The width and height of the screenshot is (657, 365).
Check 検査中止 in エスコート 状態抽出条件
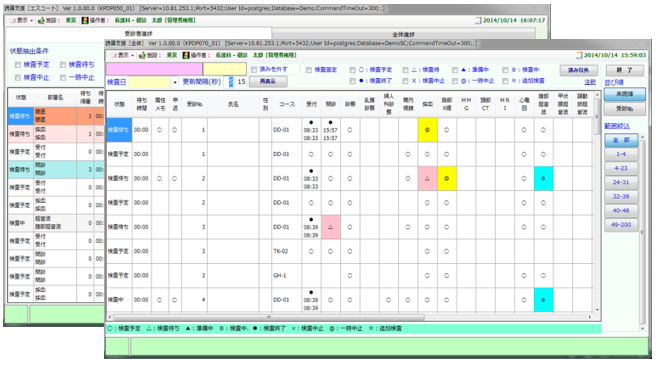click(x=18, y=78)
